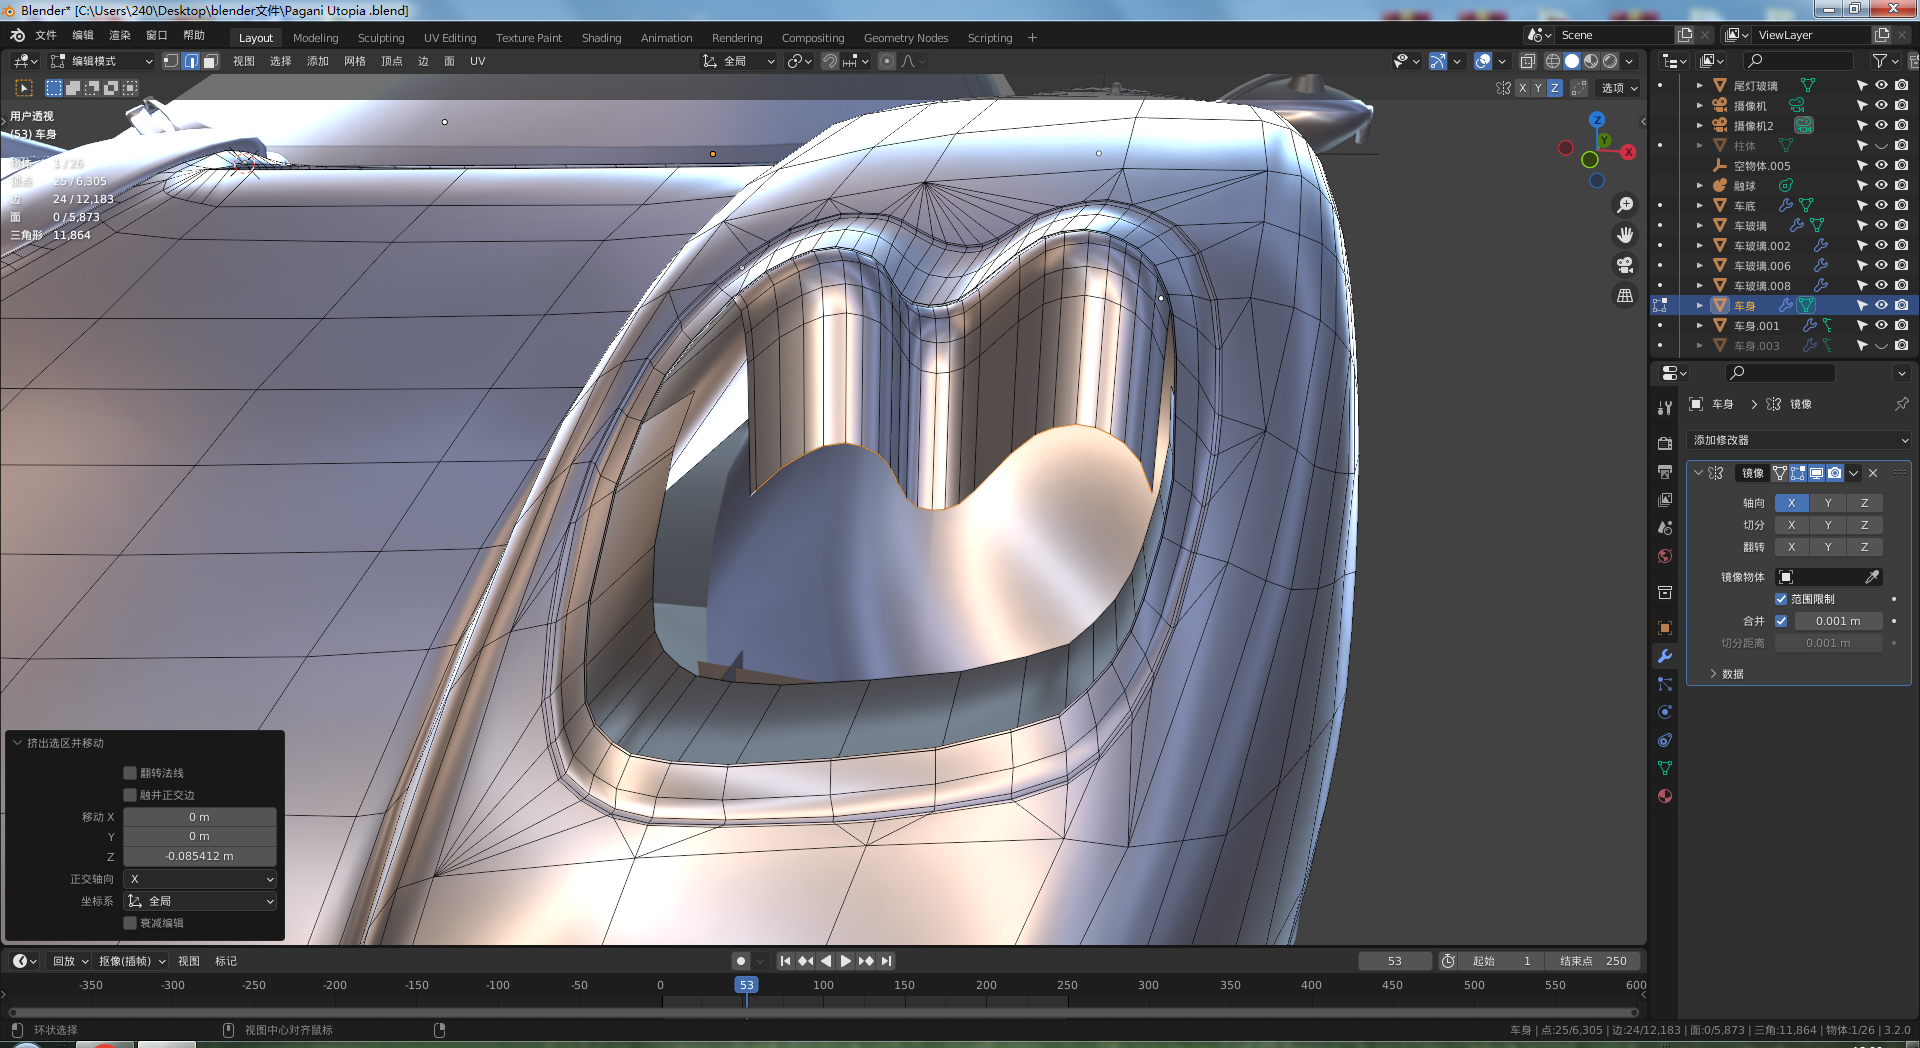
Task: Uncheck the 范围限制 checkbox
Action: 1781,599
